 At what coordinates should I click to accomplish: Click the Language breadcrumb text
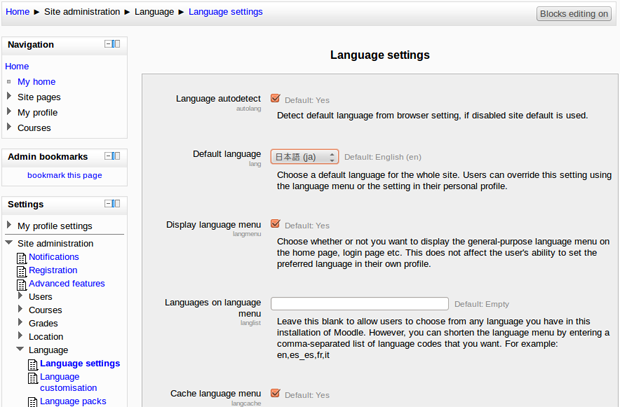tap(154, 12)
